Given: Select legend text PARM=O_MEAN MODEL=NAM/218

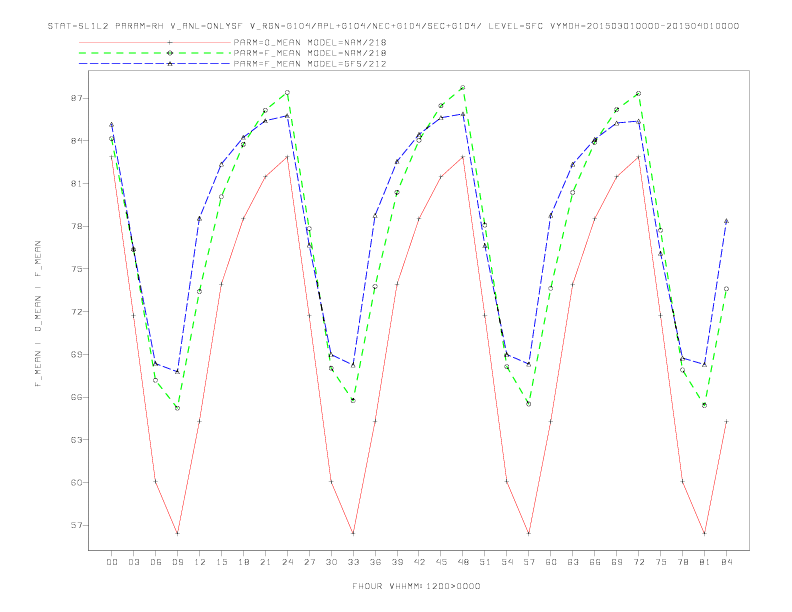Looking at the screenshot, I should (x=310, y=42).
